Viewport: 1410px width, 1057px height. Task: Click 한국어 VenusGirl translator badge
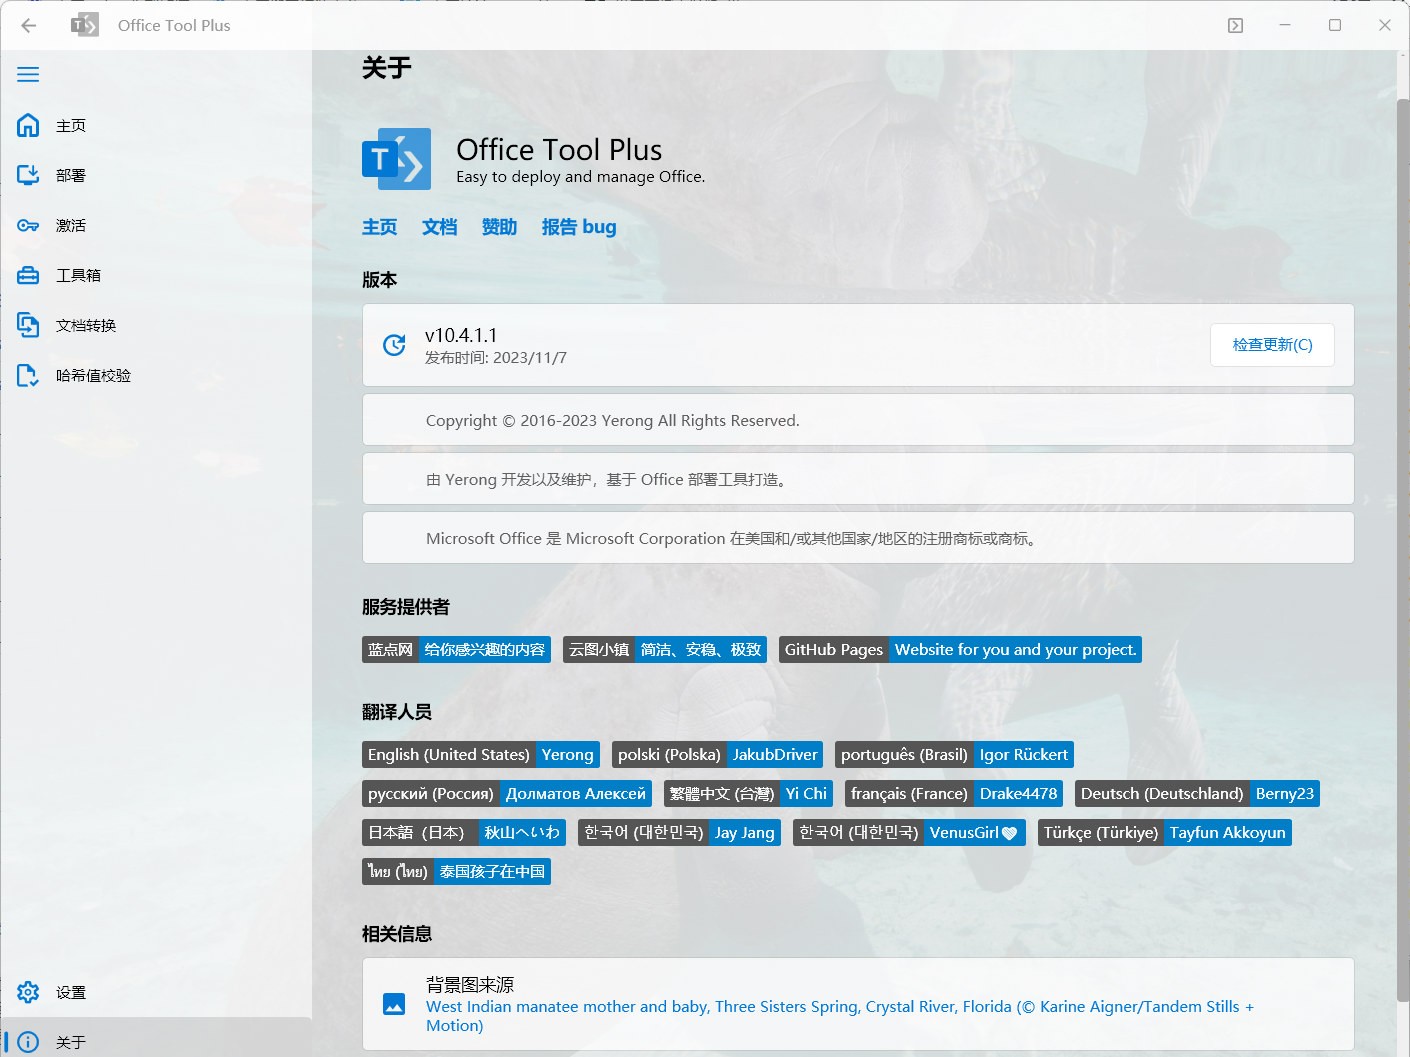click(909, 833)
